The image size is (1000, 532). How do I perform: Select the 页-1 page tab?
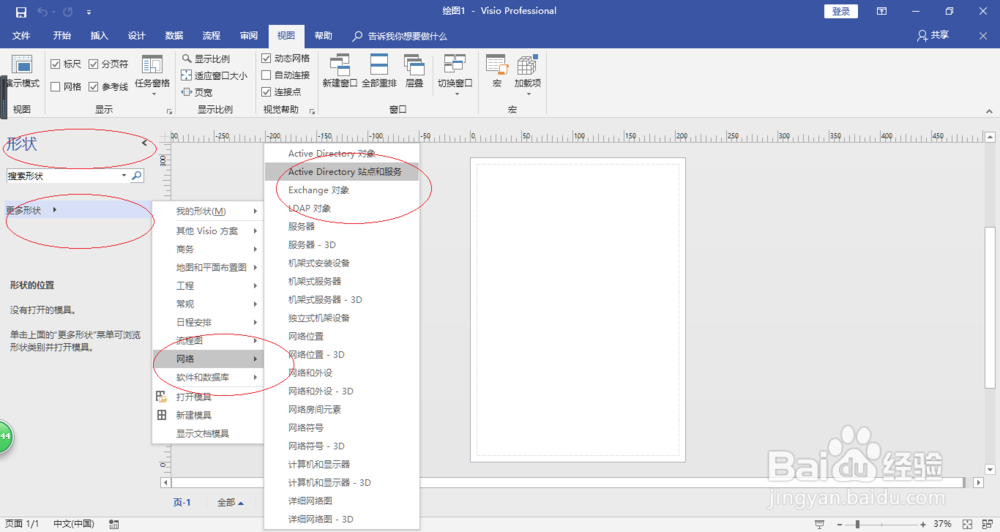[182, 503]
